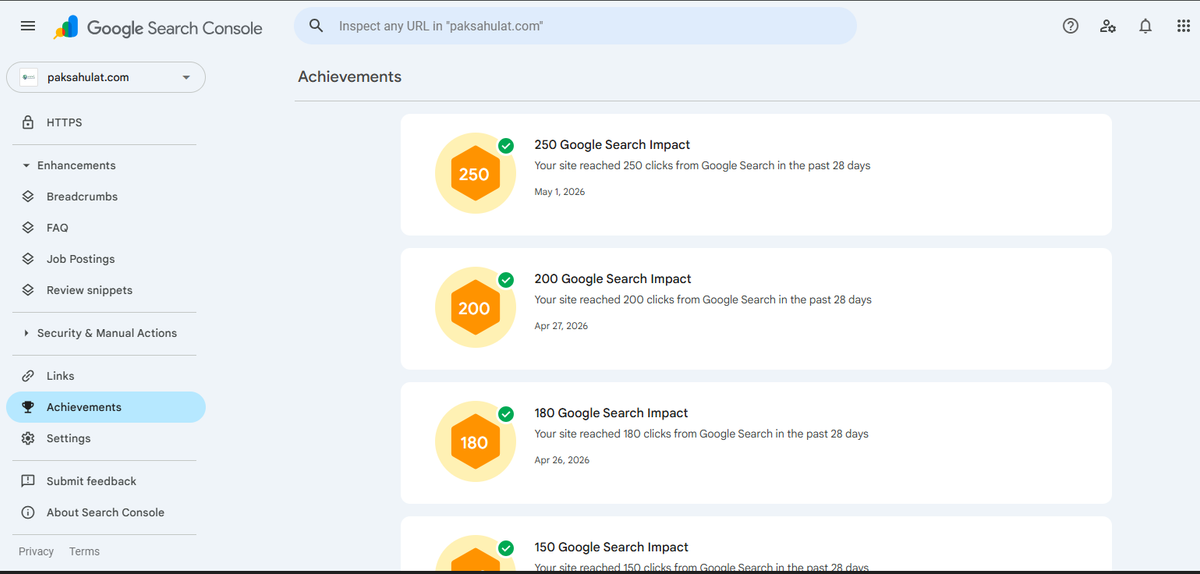Click the HTTPS lock icon
Viewport: 1200px width, 574px height.
[x=28, y=122]
